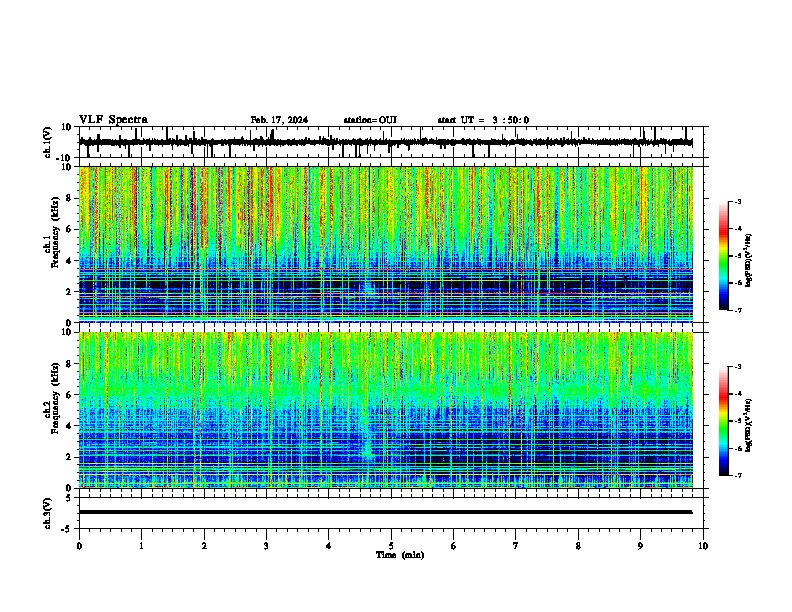Click time axis tick label "4"
Viewport: 792px width, 612px height.
pos(329,546)
